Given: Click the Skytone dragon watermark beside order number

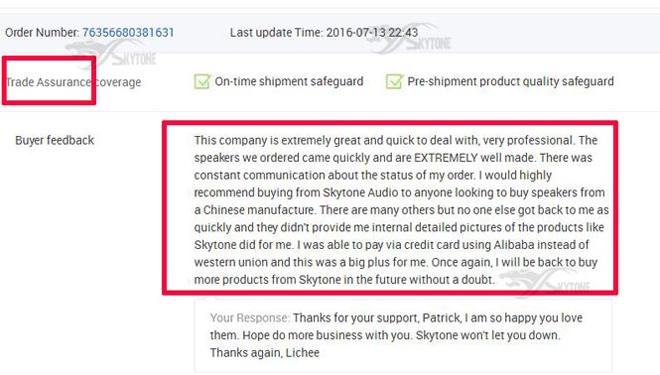Looking at the screenshot, I should tap(112, 53).
